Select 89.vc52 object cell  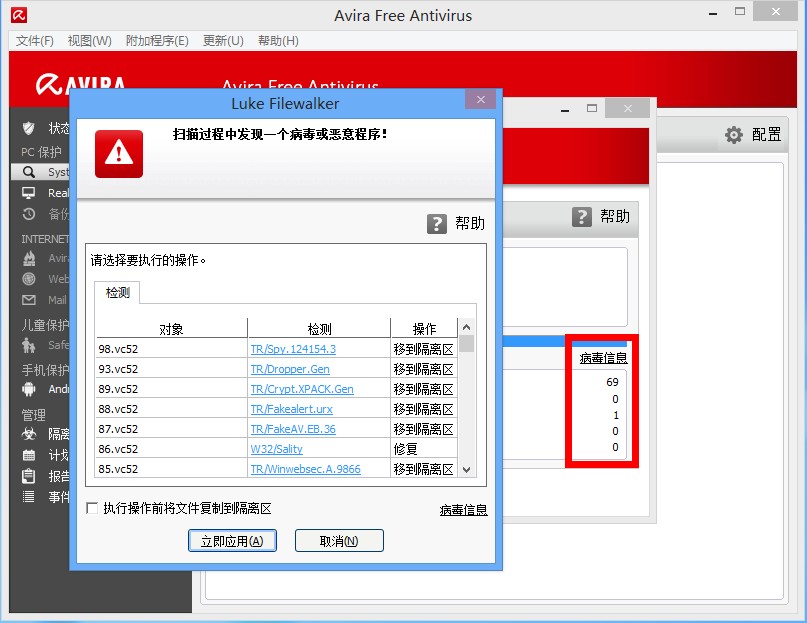tap(172, 389)
